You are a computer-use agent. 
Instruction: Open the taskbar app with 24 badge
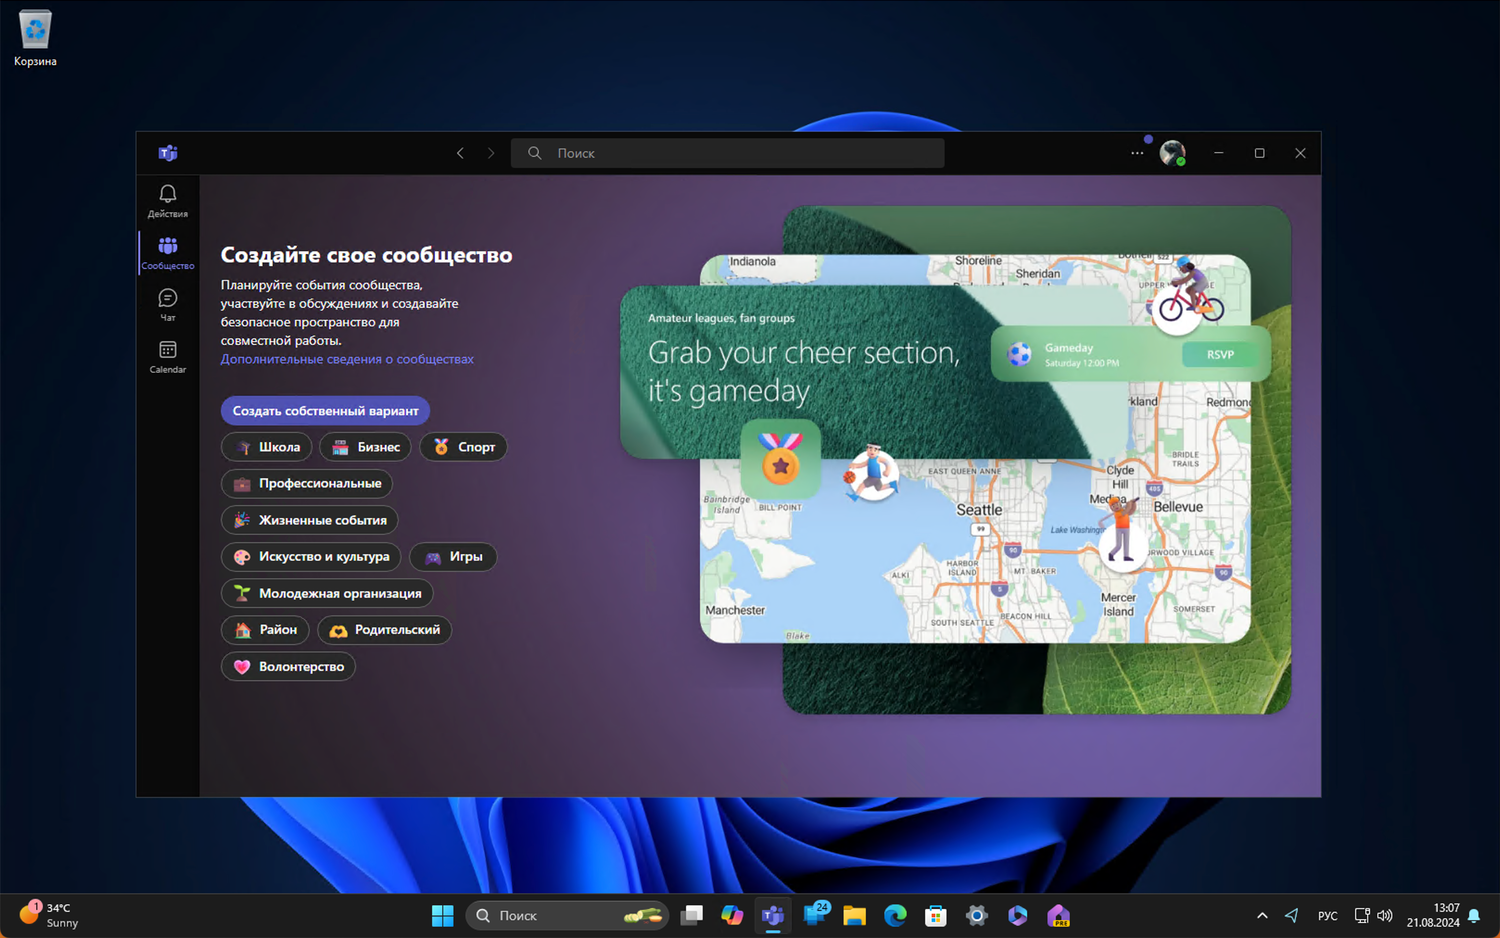(816, 916)
